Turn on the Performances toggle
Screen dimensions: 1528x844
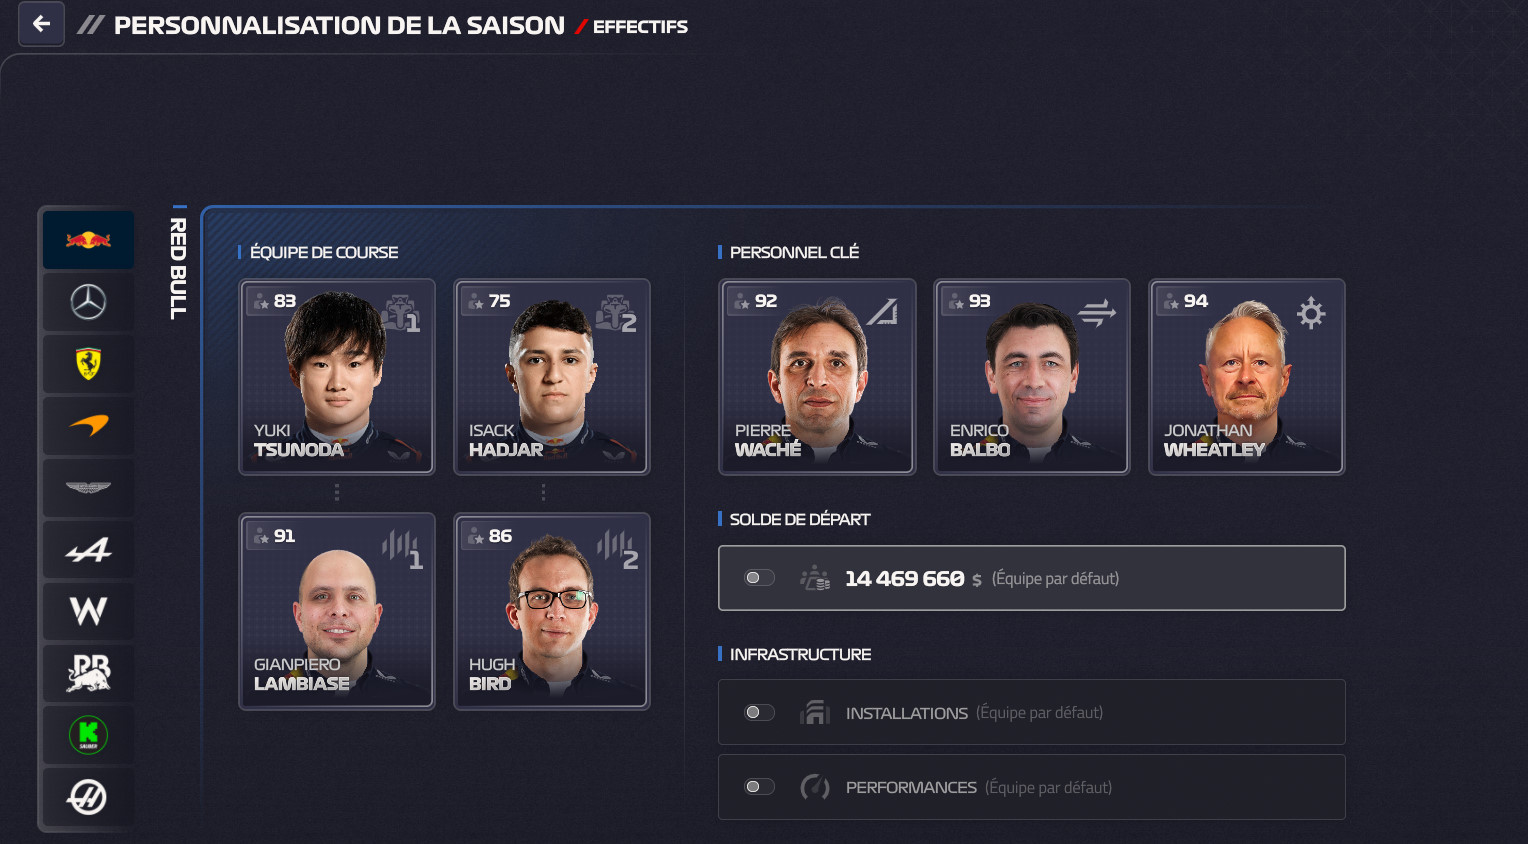point(760,787)
